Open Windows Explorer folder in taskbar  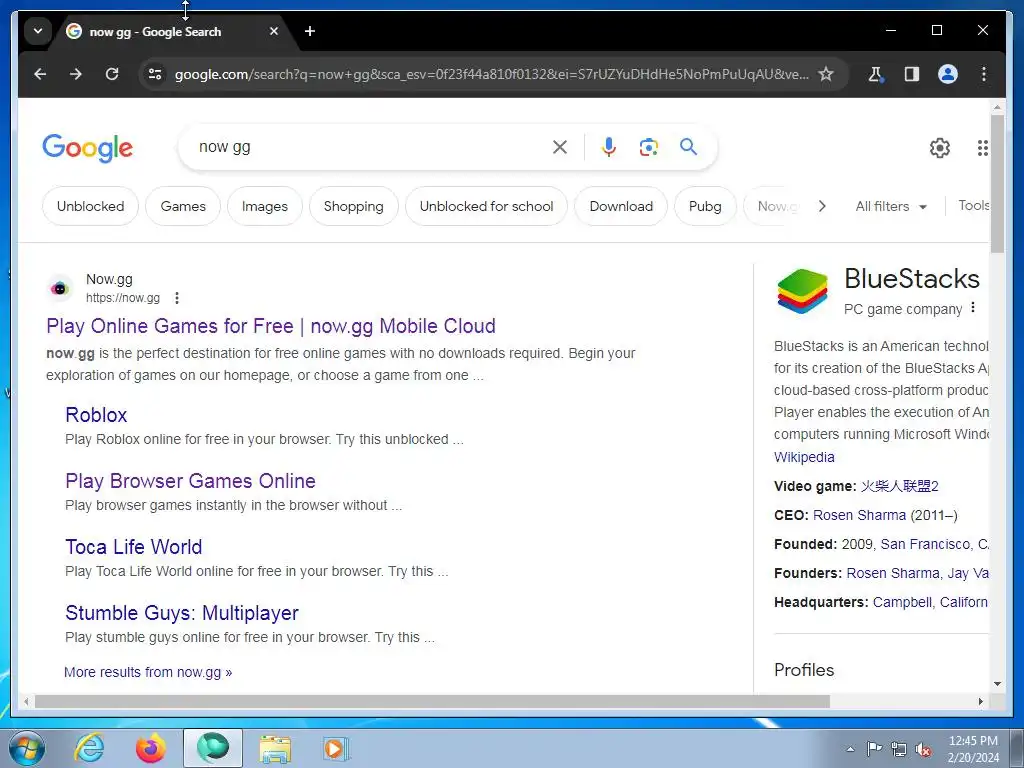pyautogui.click(x=275, y=748)
